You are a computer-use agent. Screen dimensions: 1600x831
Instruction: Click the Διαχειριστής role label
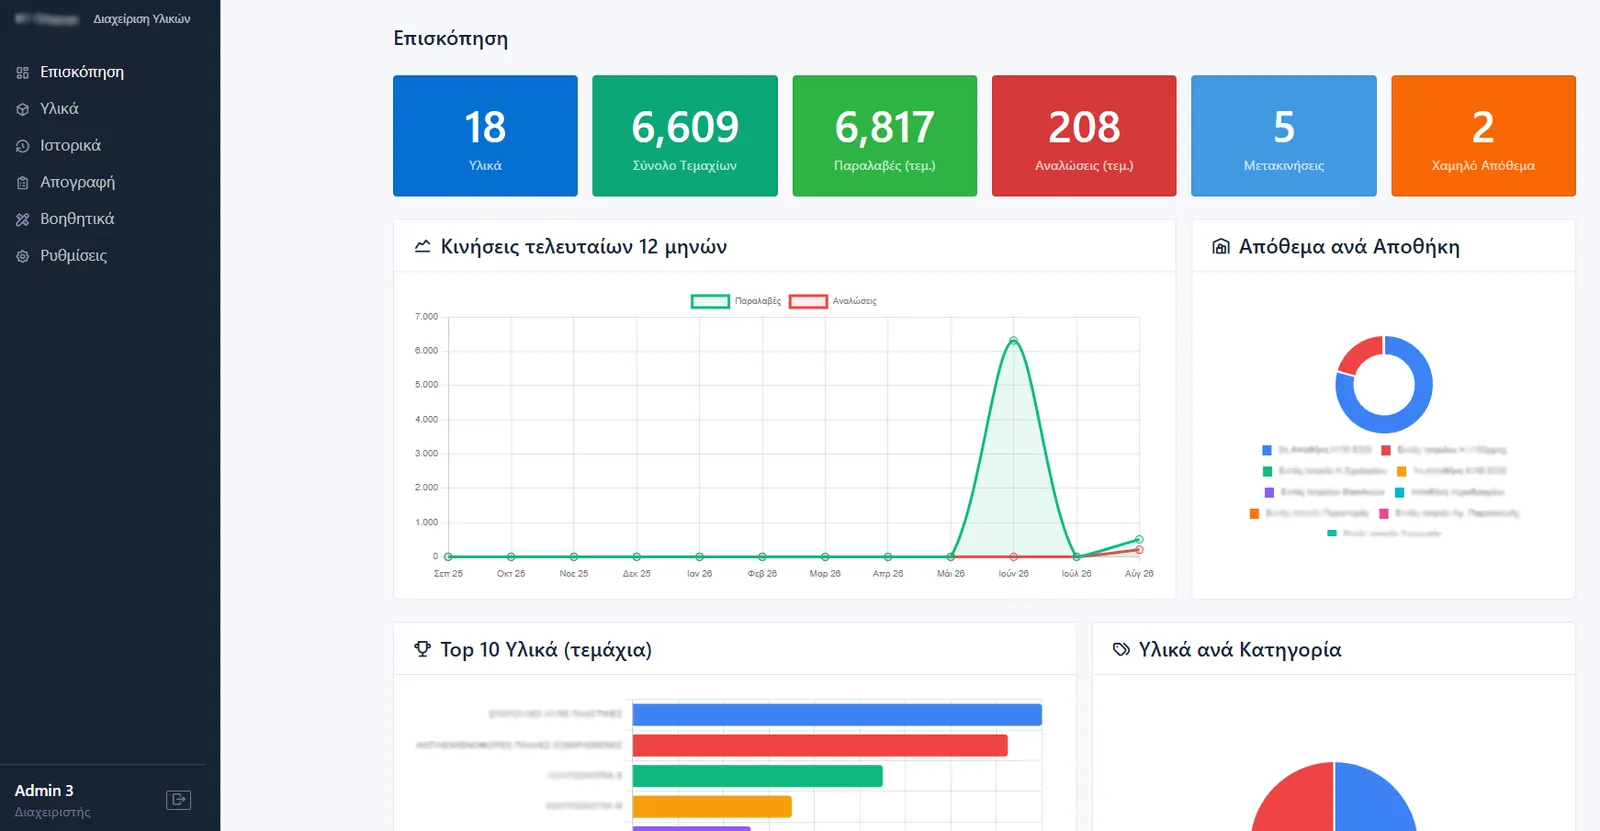coord(52,812)
